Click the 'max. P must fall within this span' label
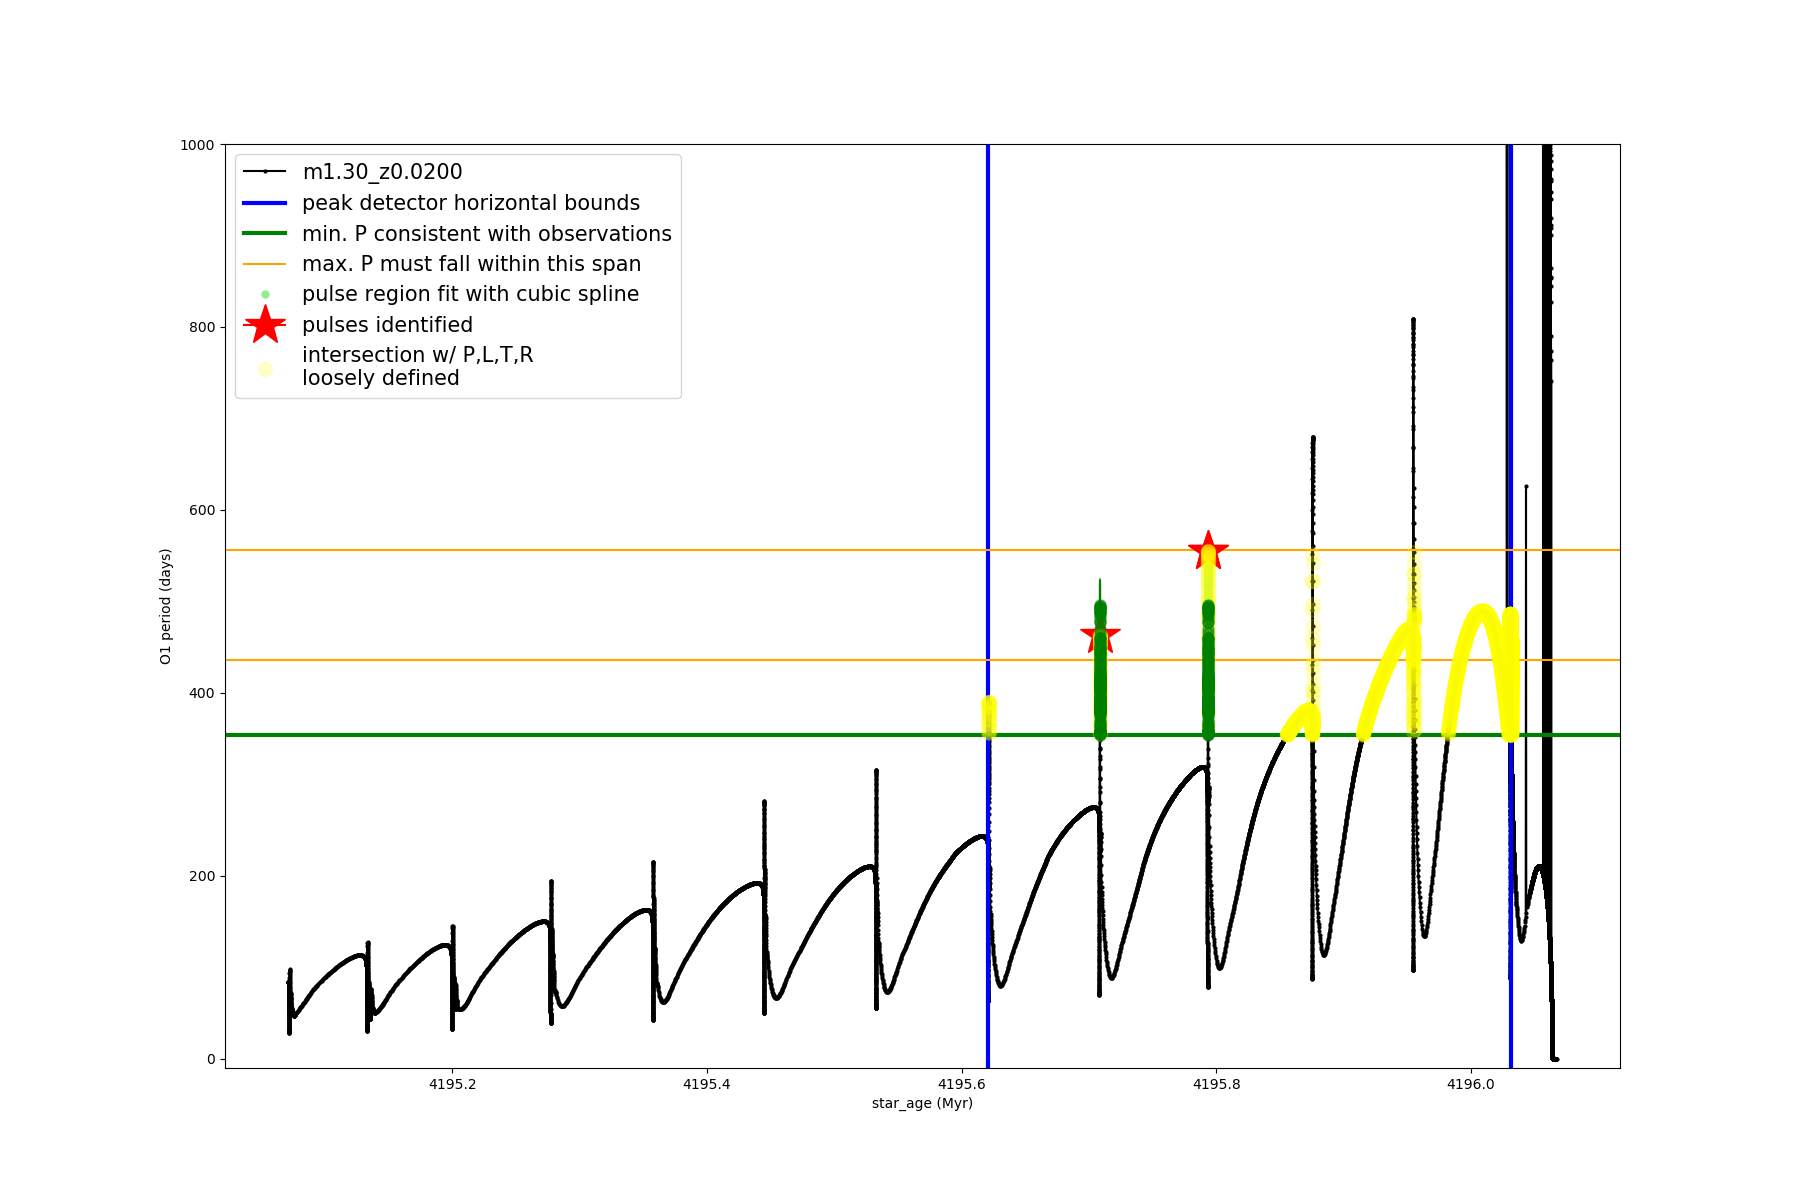The height and width of the screenshot is (1200, 1800). click(471, 264)
